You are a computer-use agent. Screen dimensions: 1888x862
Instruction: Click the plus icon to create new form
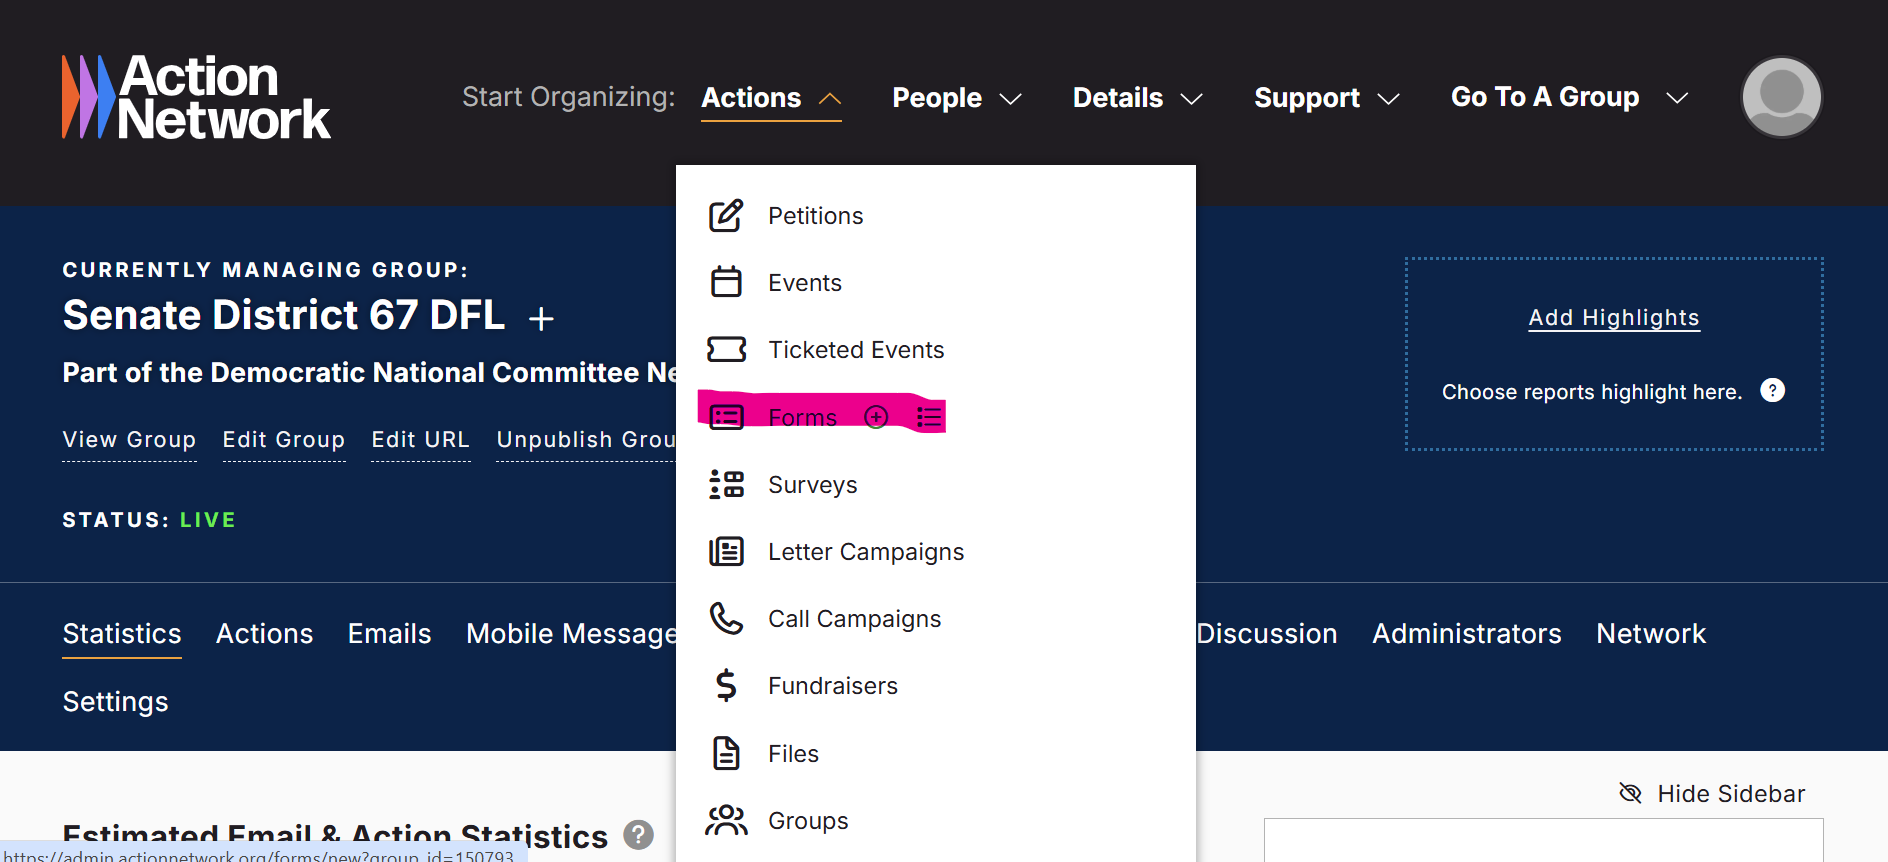point(876,417)
